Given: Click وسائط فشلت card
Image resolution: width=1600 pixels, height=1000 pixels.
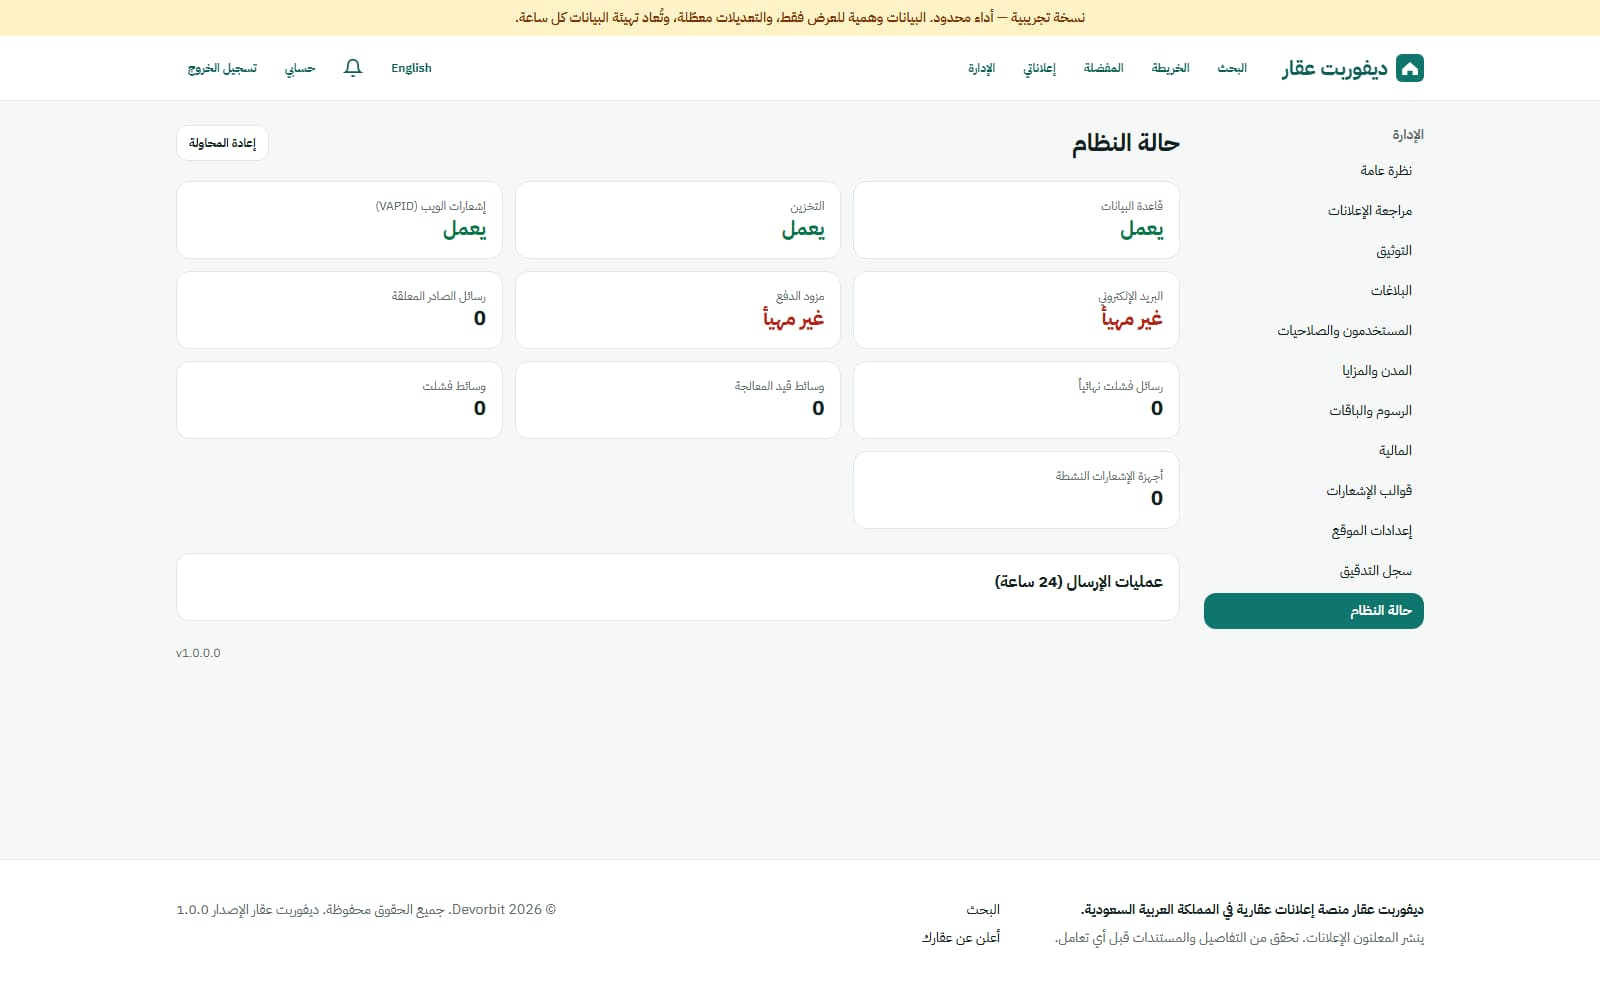Looking at the screenshot, I should [x=339, y=400].
